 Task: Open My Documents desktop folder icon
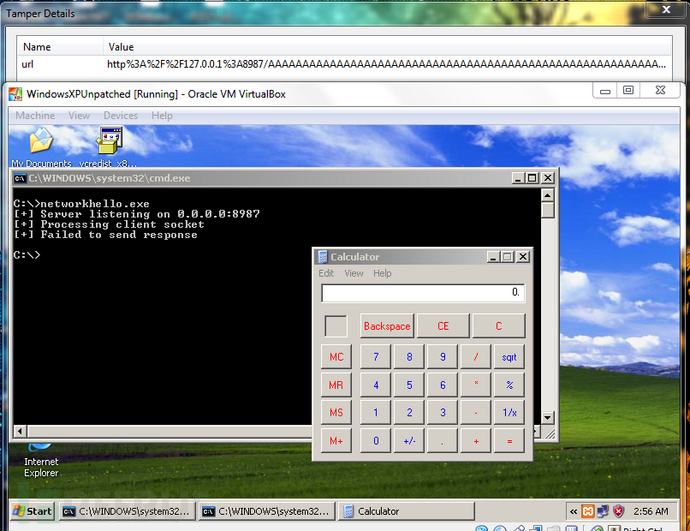pos(41,142)
